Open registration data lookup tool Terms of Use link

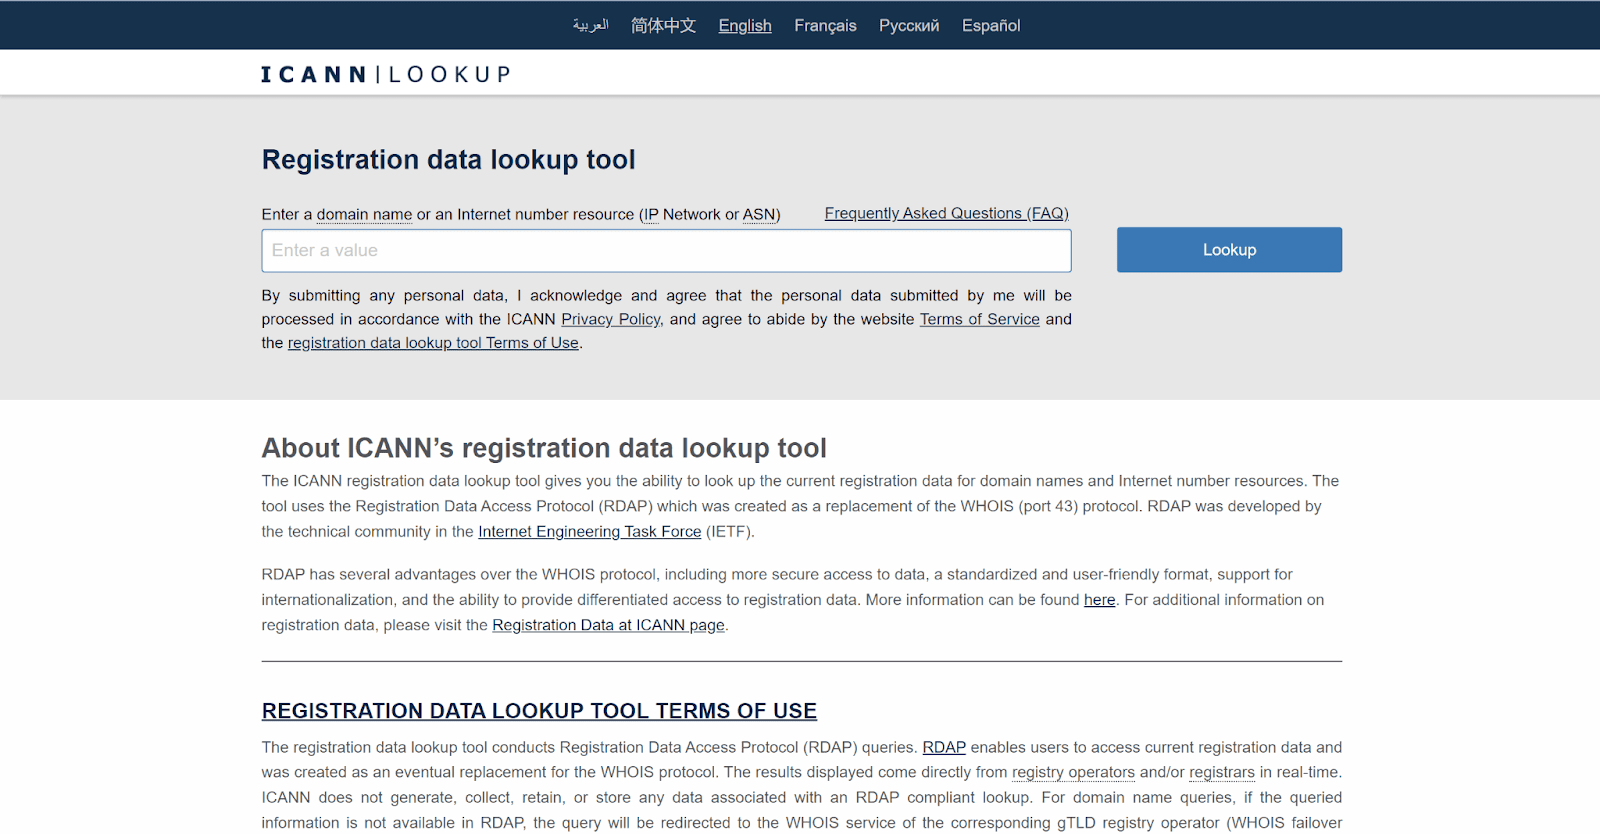pos(433,343)
